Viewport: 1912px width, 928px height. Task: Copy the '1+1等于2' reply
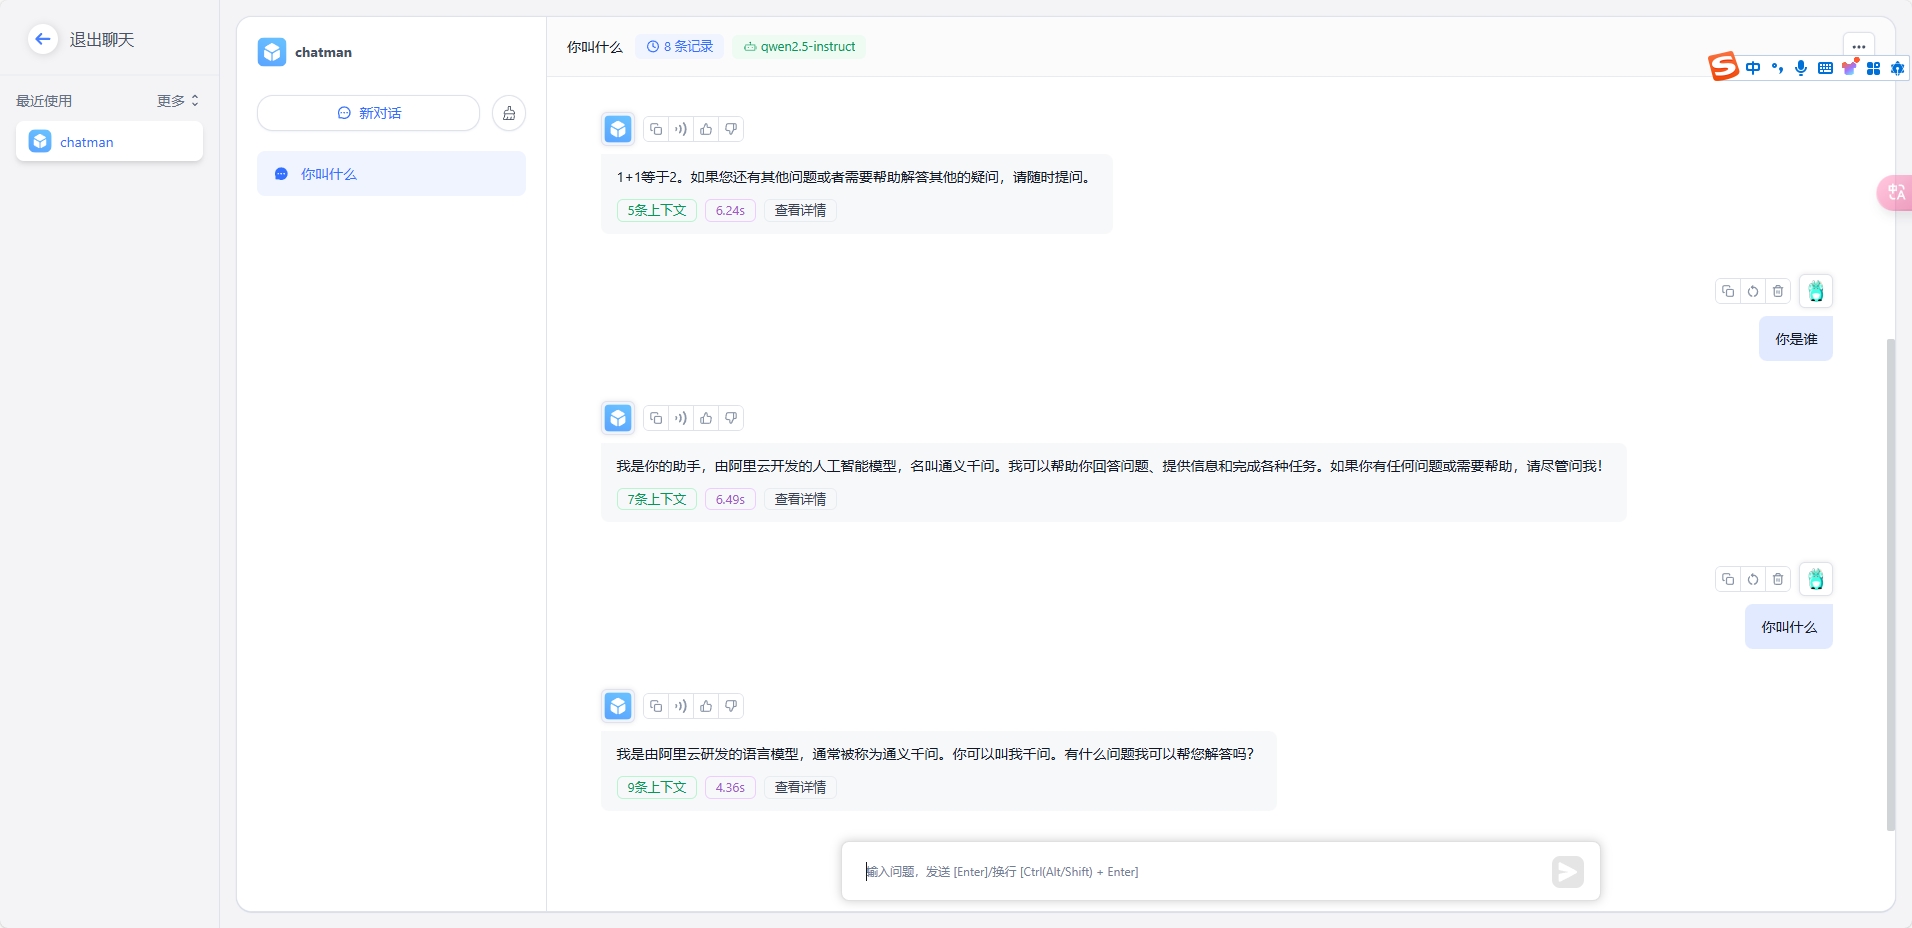click(656, 129)
